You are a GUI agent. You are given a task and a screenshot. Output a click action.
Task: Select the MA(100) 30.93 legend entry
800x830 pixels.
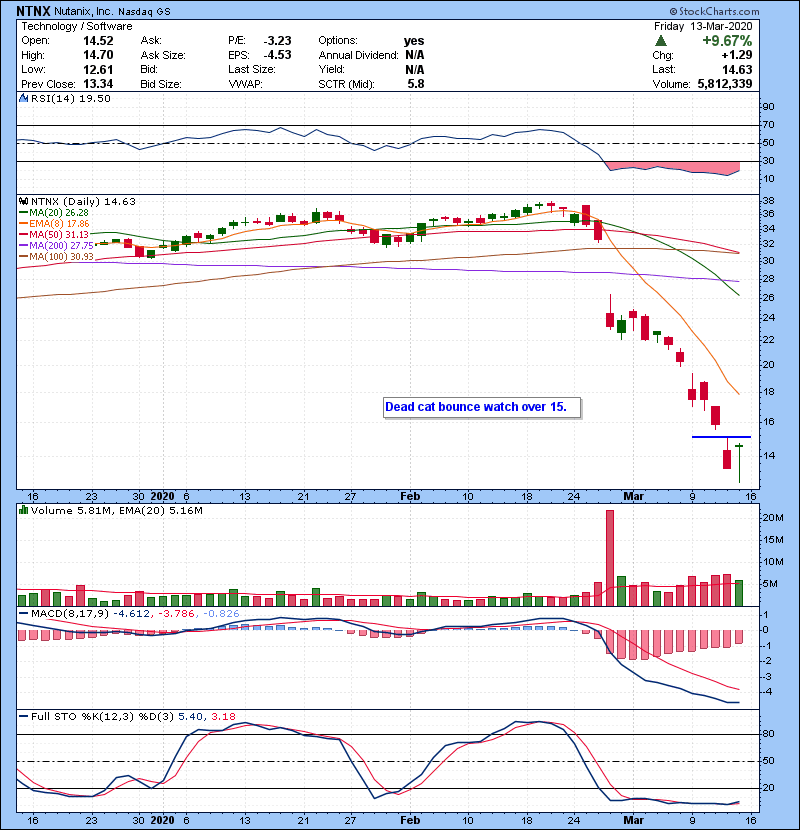tap(56, 257)
